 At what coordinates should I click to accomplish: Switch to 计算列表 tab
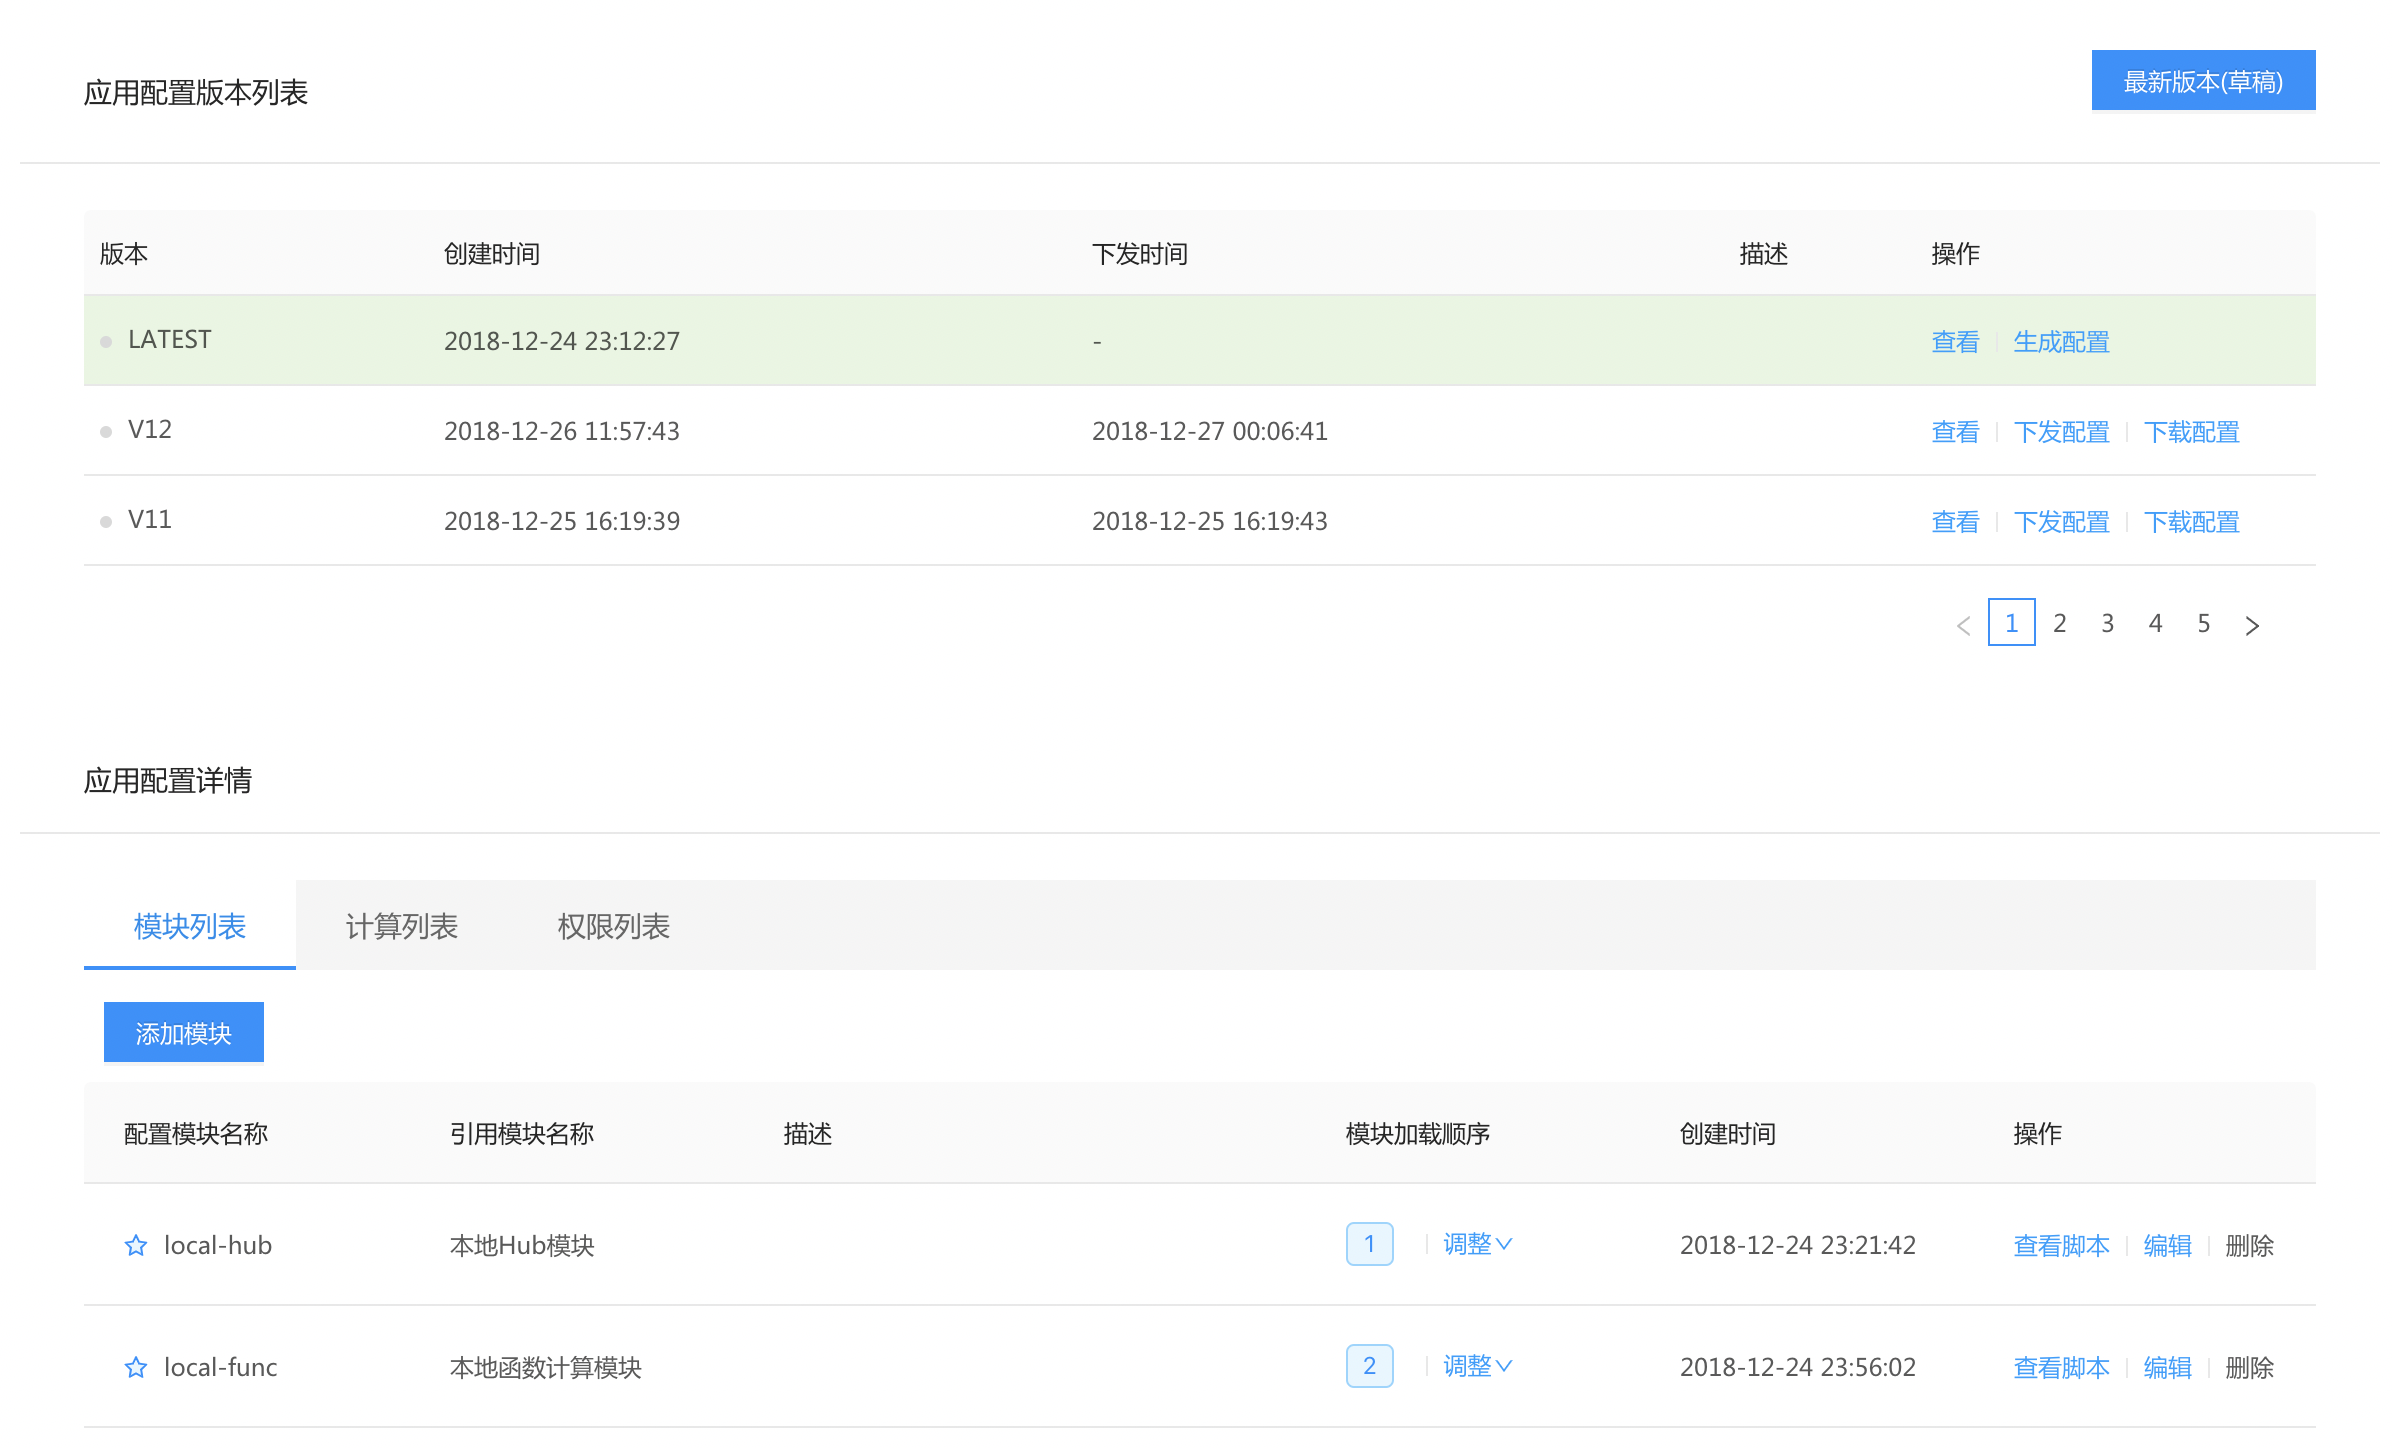pos(402,926)
